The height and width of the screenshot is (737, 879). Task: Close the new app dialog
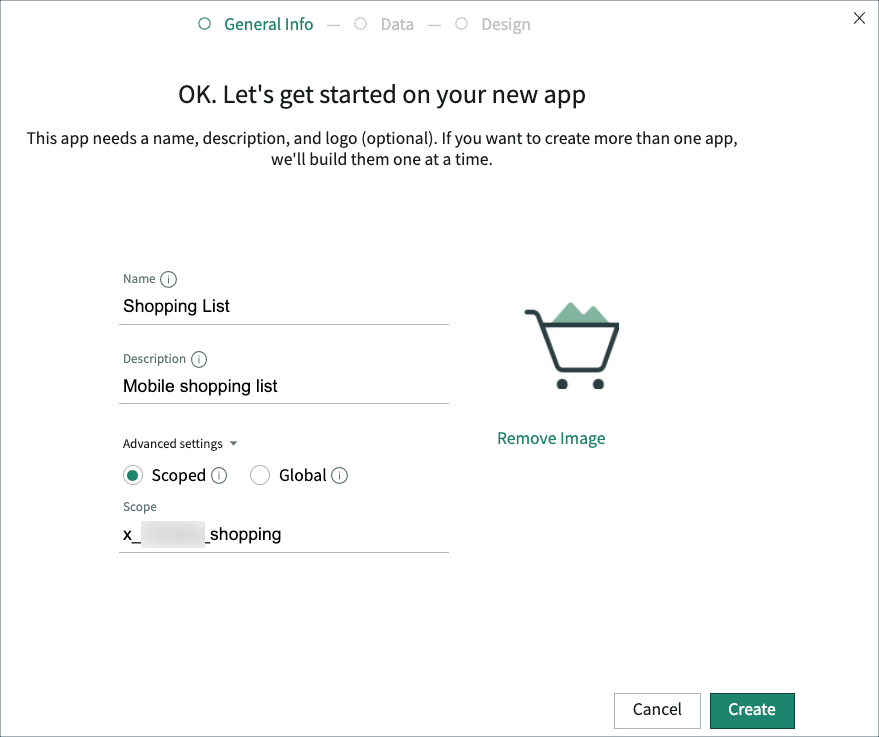[858, 18]
